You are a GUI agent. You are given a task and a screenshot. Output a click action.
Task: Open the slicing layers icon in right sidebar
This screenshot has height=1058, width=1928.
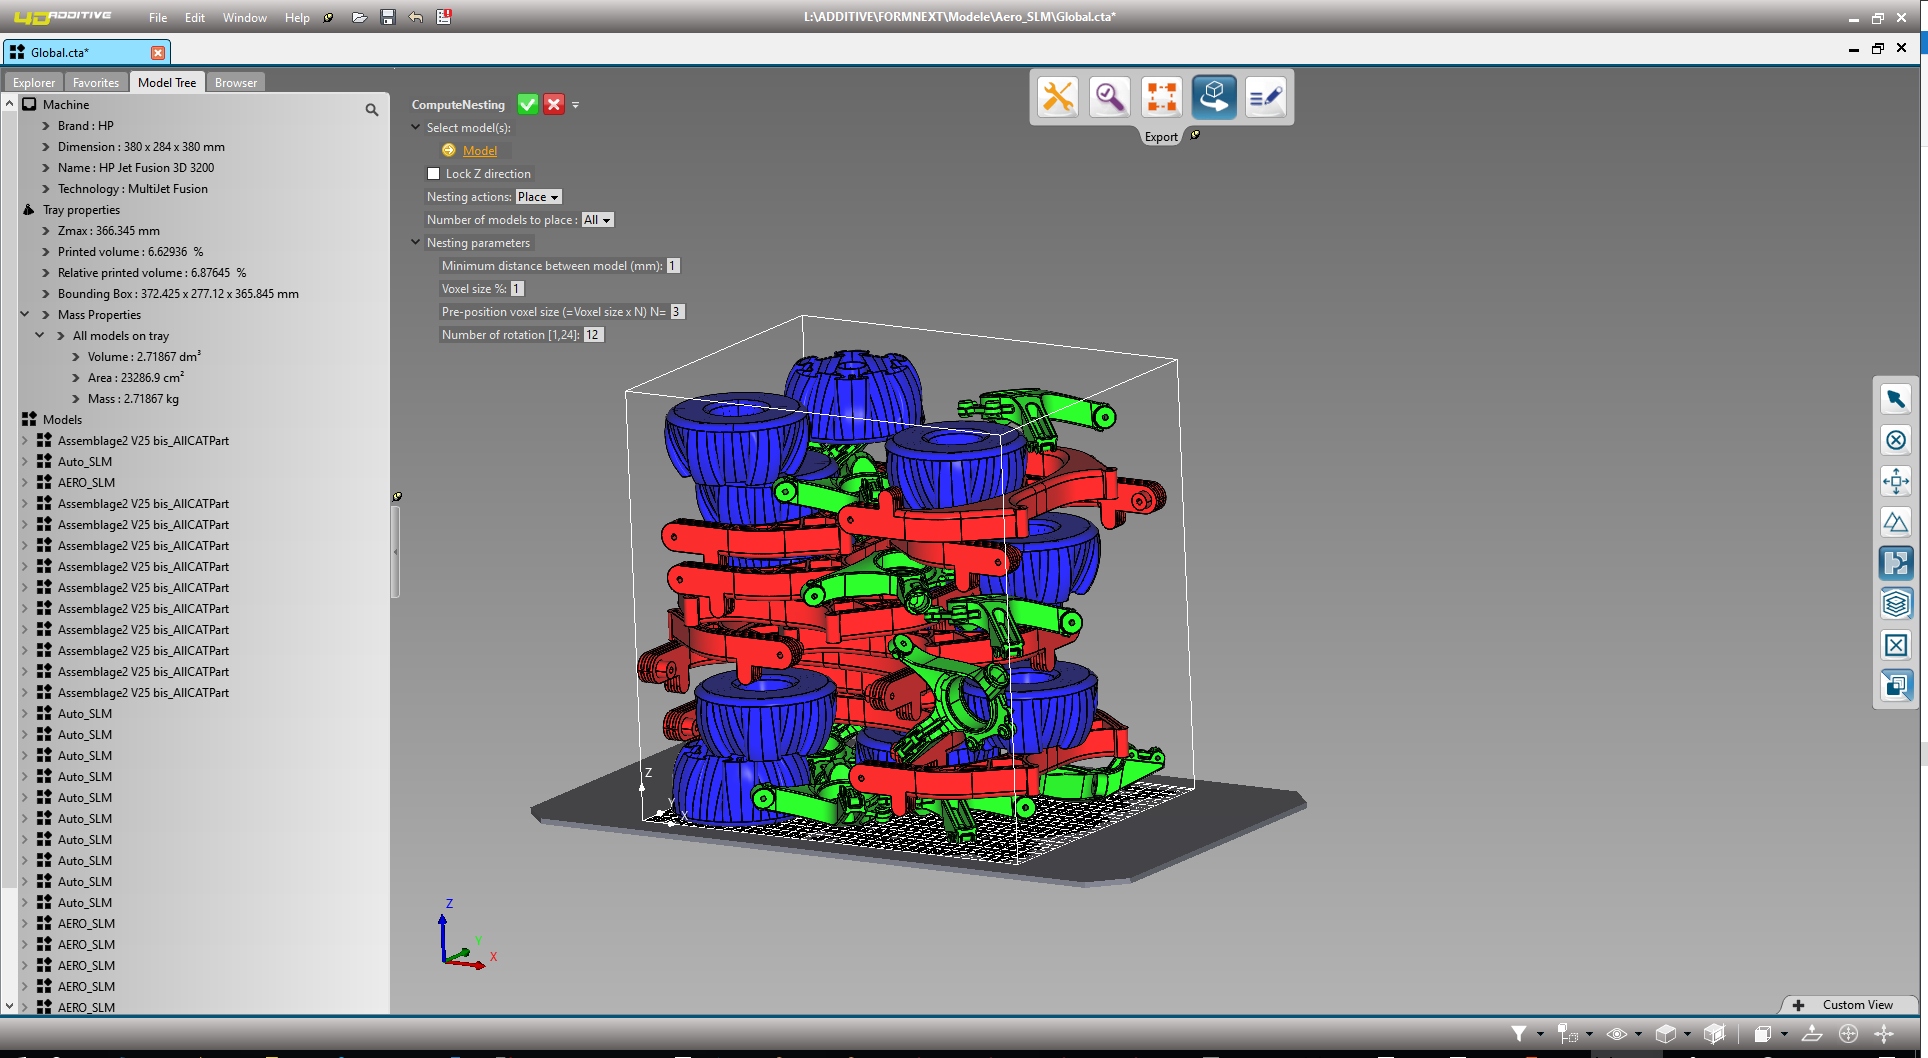pyautogui.click(x=1896, y=603)
